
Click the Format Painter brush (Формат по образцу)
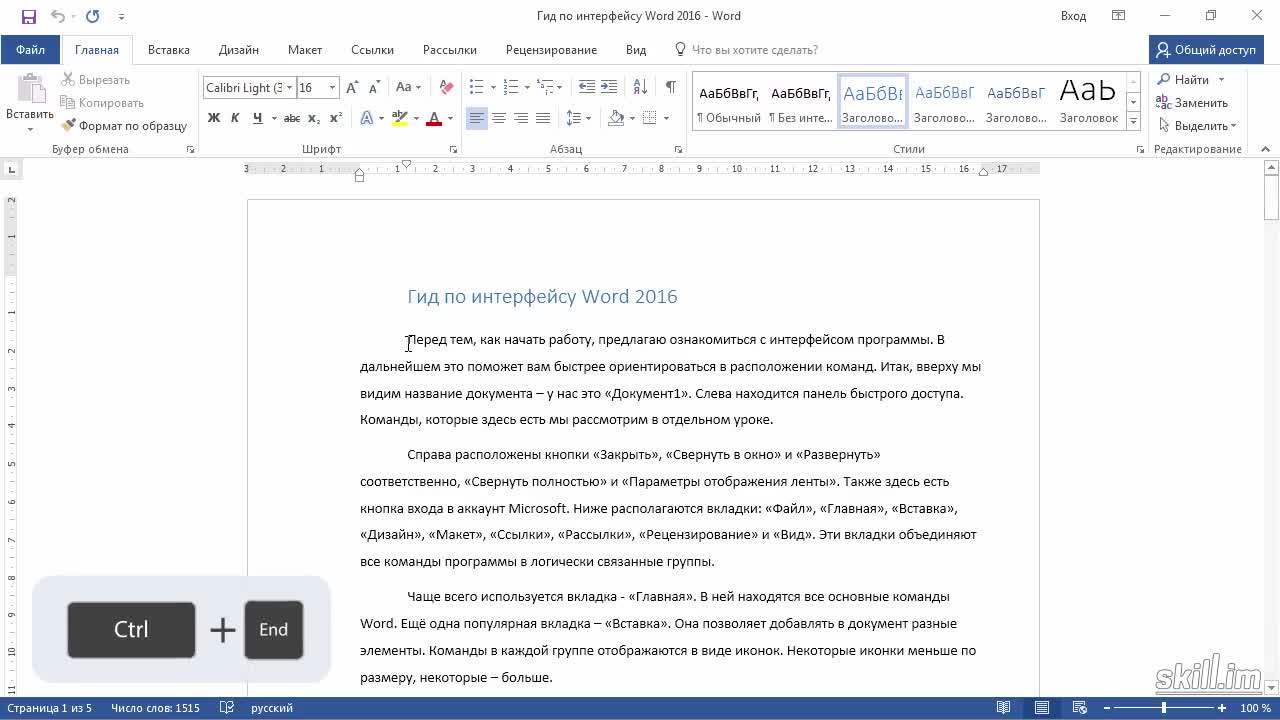pyautogui.click(x=125, y=126)
